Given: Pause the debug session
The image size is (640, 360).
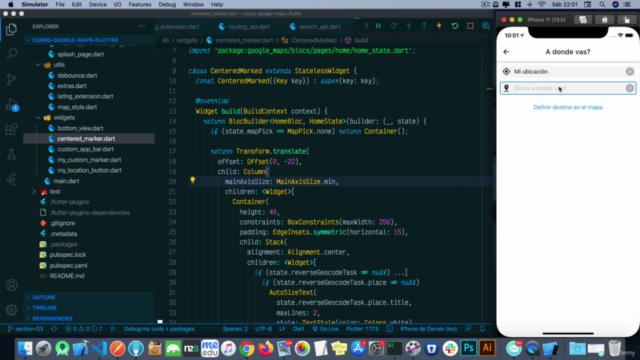Looking at the screenshot, I should point(378,26).
